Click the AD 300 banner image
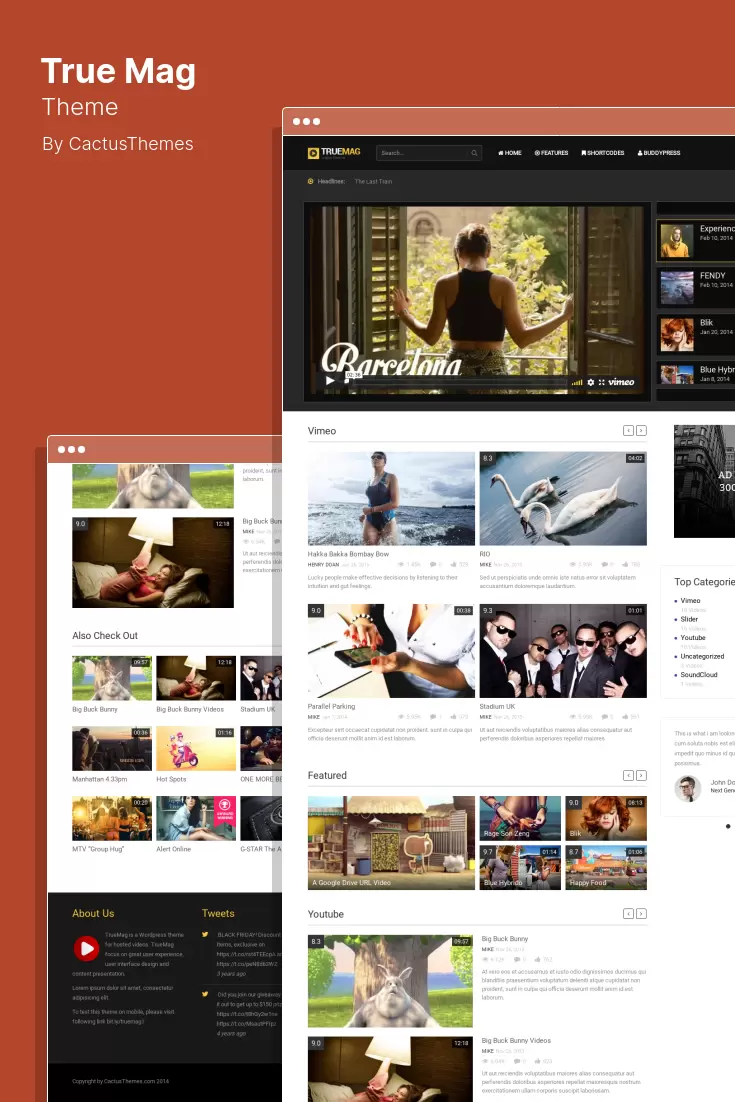Viewport: 735px width, 1102px height. tap(704, 481)
